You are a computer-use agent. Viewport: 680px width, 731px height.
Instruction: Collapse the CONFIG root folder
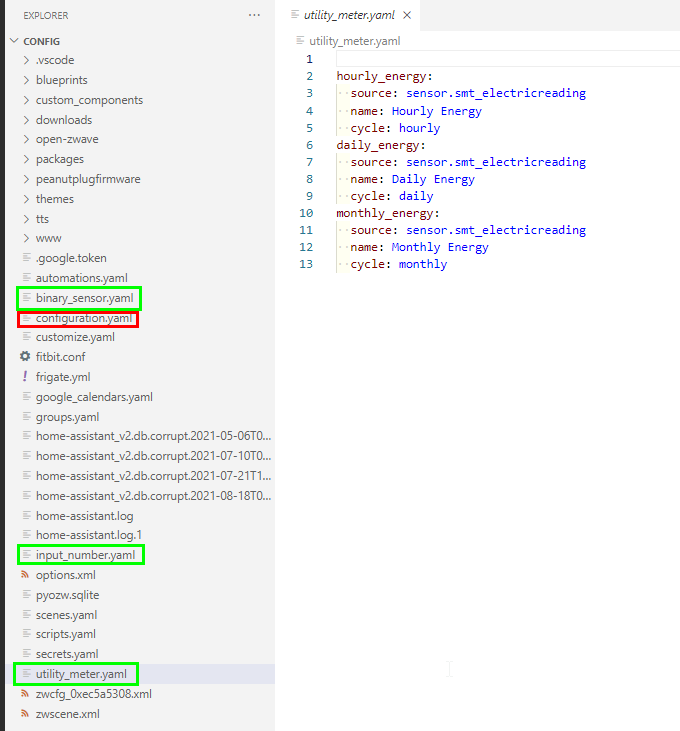point(14,41)
